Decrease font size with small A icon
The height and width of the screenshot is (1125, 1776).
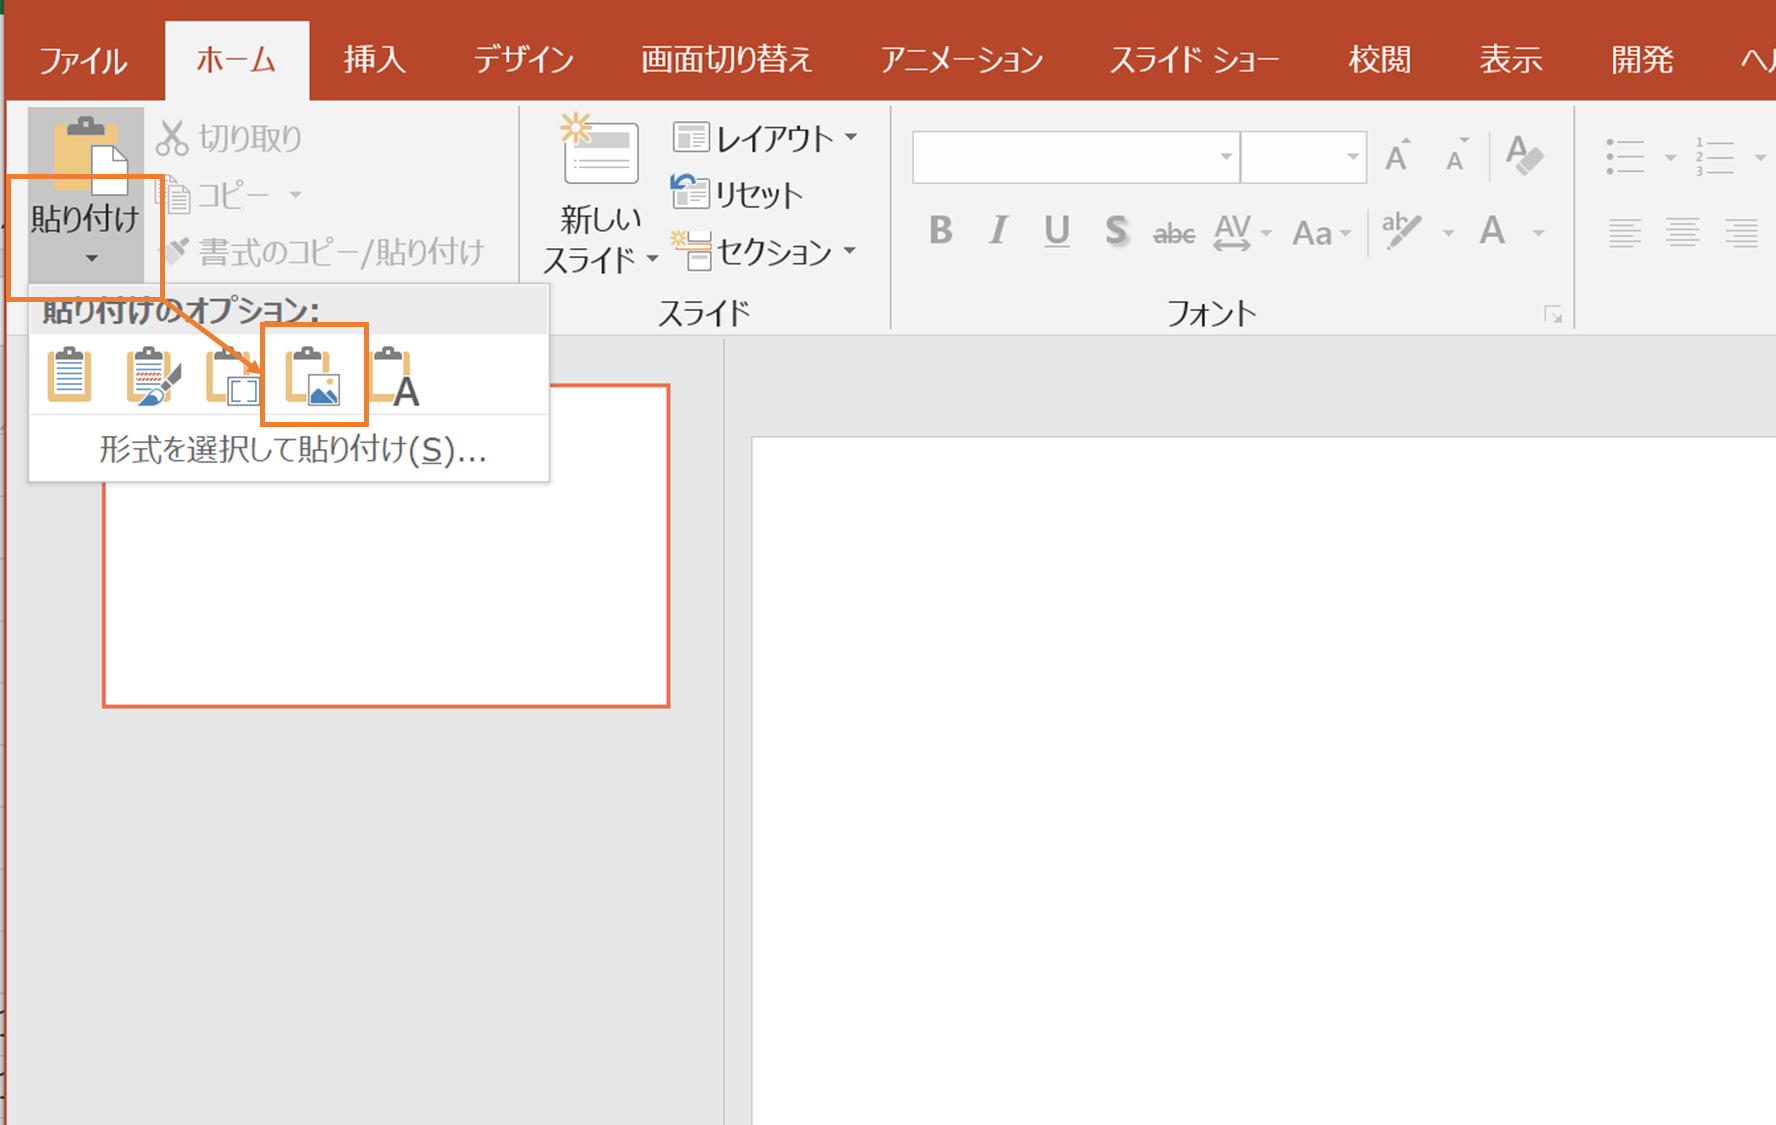[x=1457, y=155]
